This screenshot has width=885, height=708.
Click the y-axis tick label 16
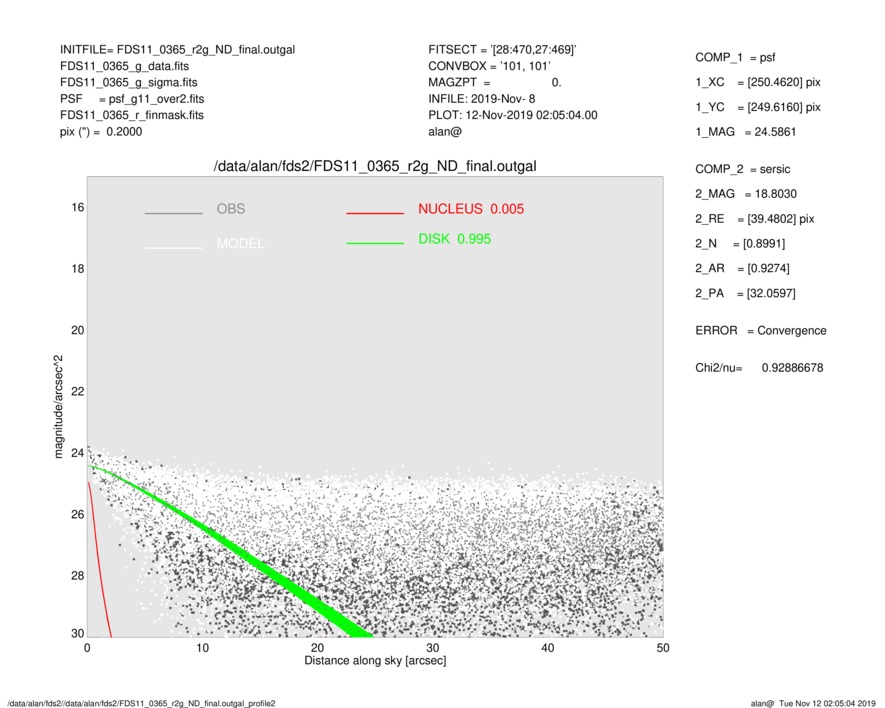coord(78,208)
